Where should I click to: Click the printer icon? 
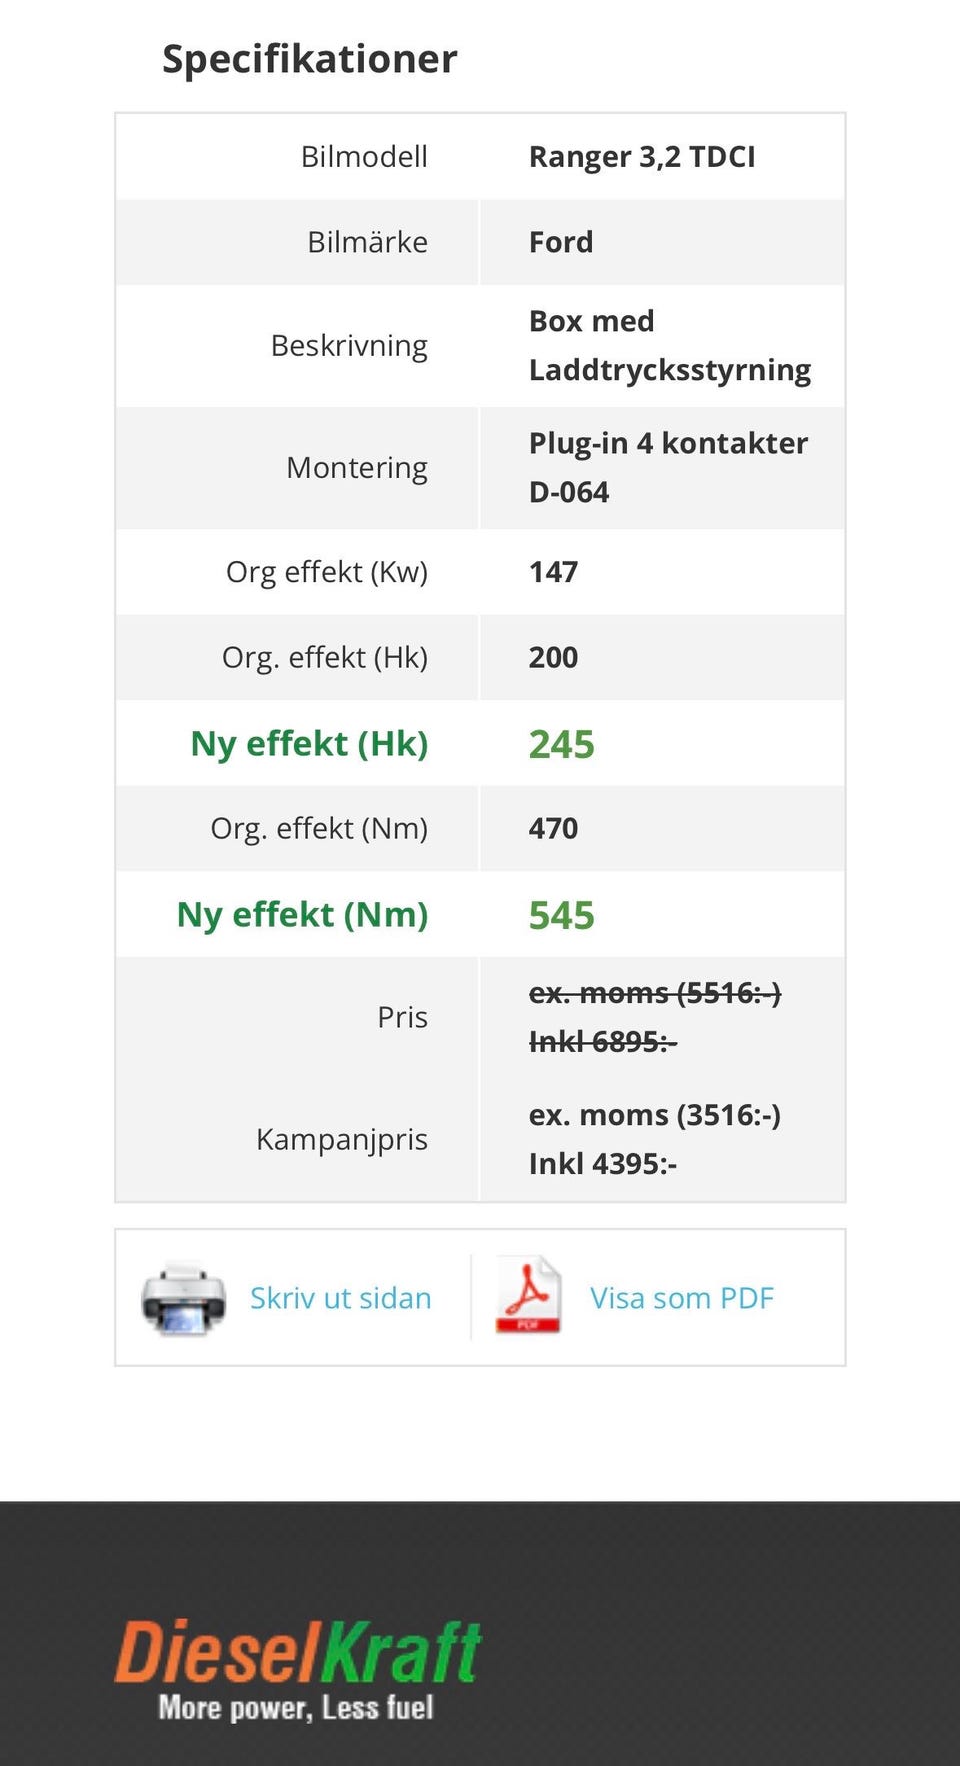pyautogui.click(x=183, y=1298)
